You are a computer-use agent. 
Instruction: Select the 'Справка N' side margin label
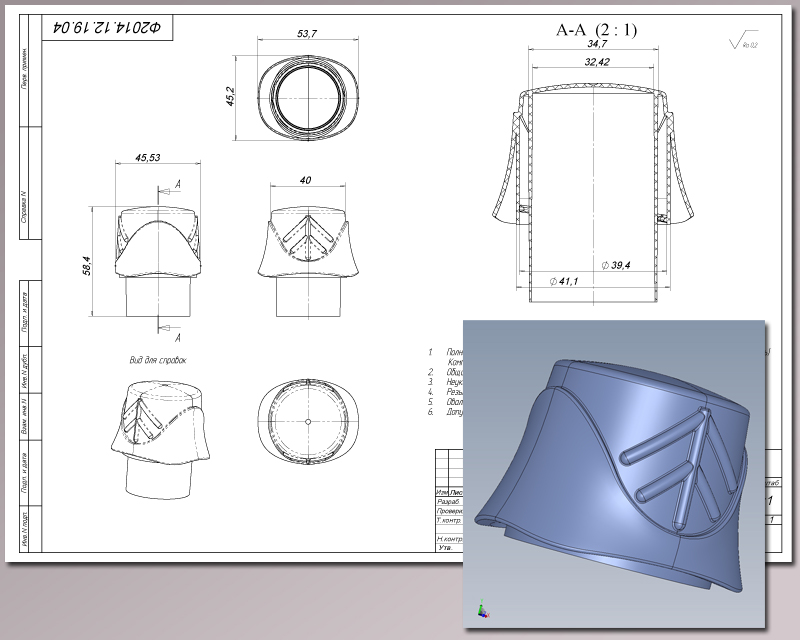(23, 207)
